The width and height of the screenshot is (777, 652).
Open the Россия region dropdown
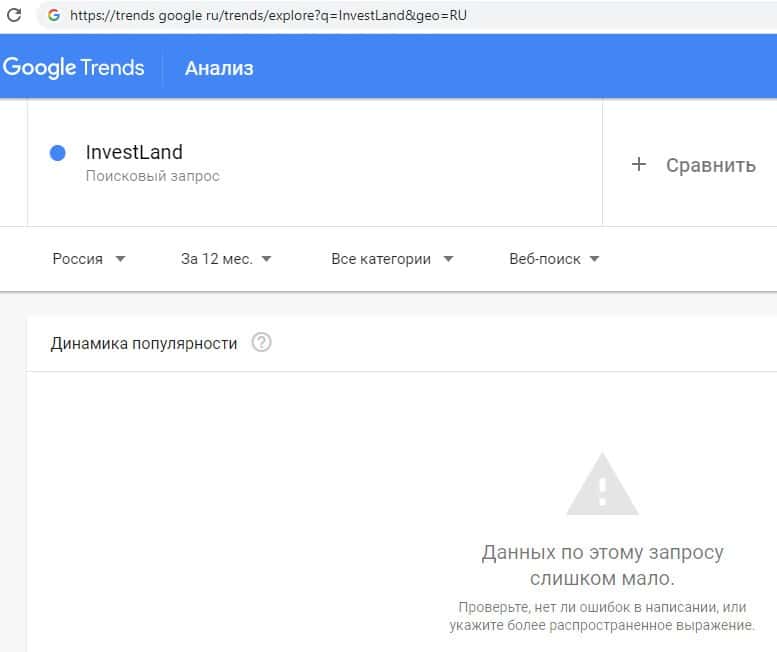[89, 259]
